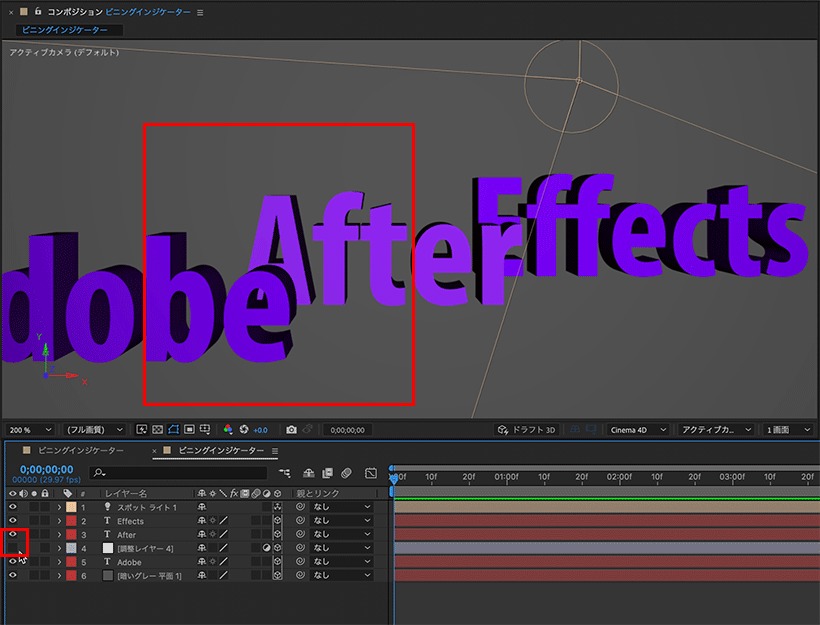The width and height of the screenshot is (820, 625).
Task: Click the preview time 0;00;00;00 in viewer bar
Action: [x=347, y=430]
